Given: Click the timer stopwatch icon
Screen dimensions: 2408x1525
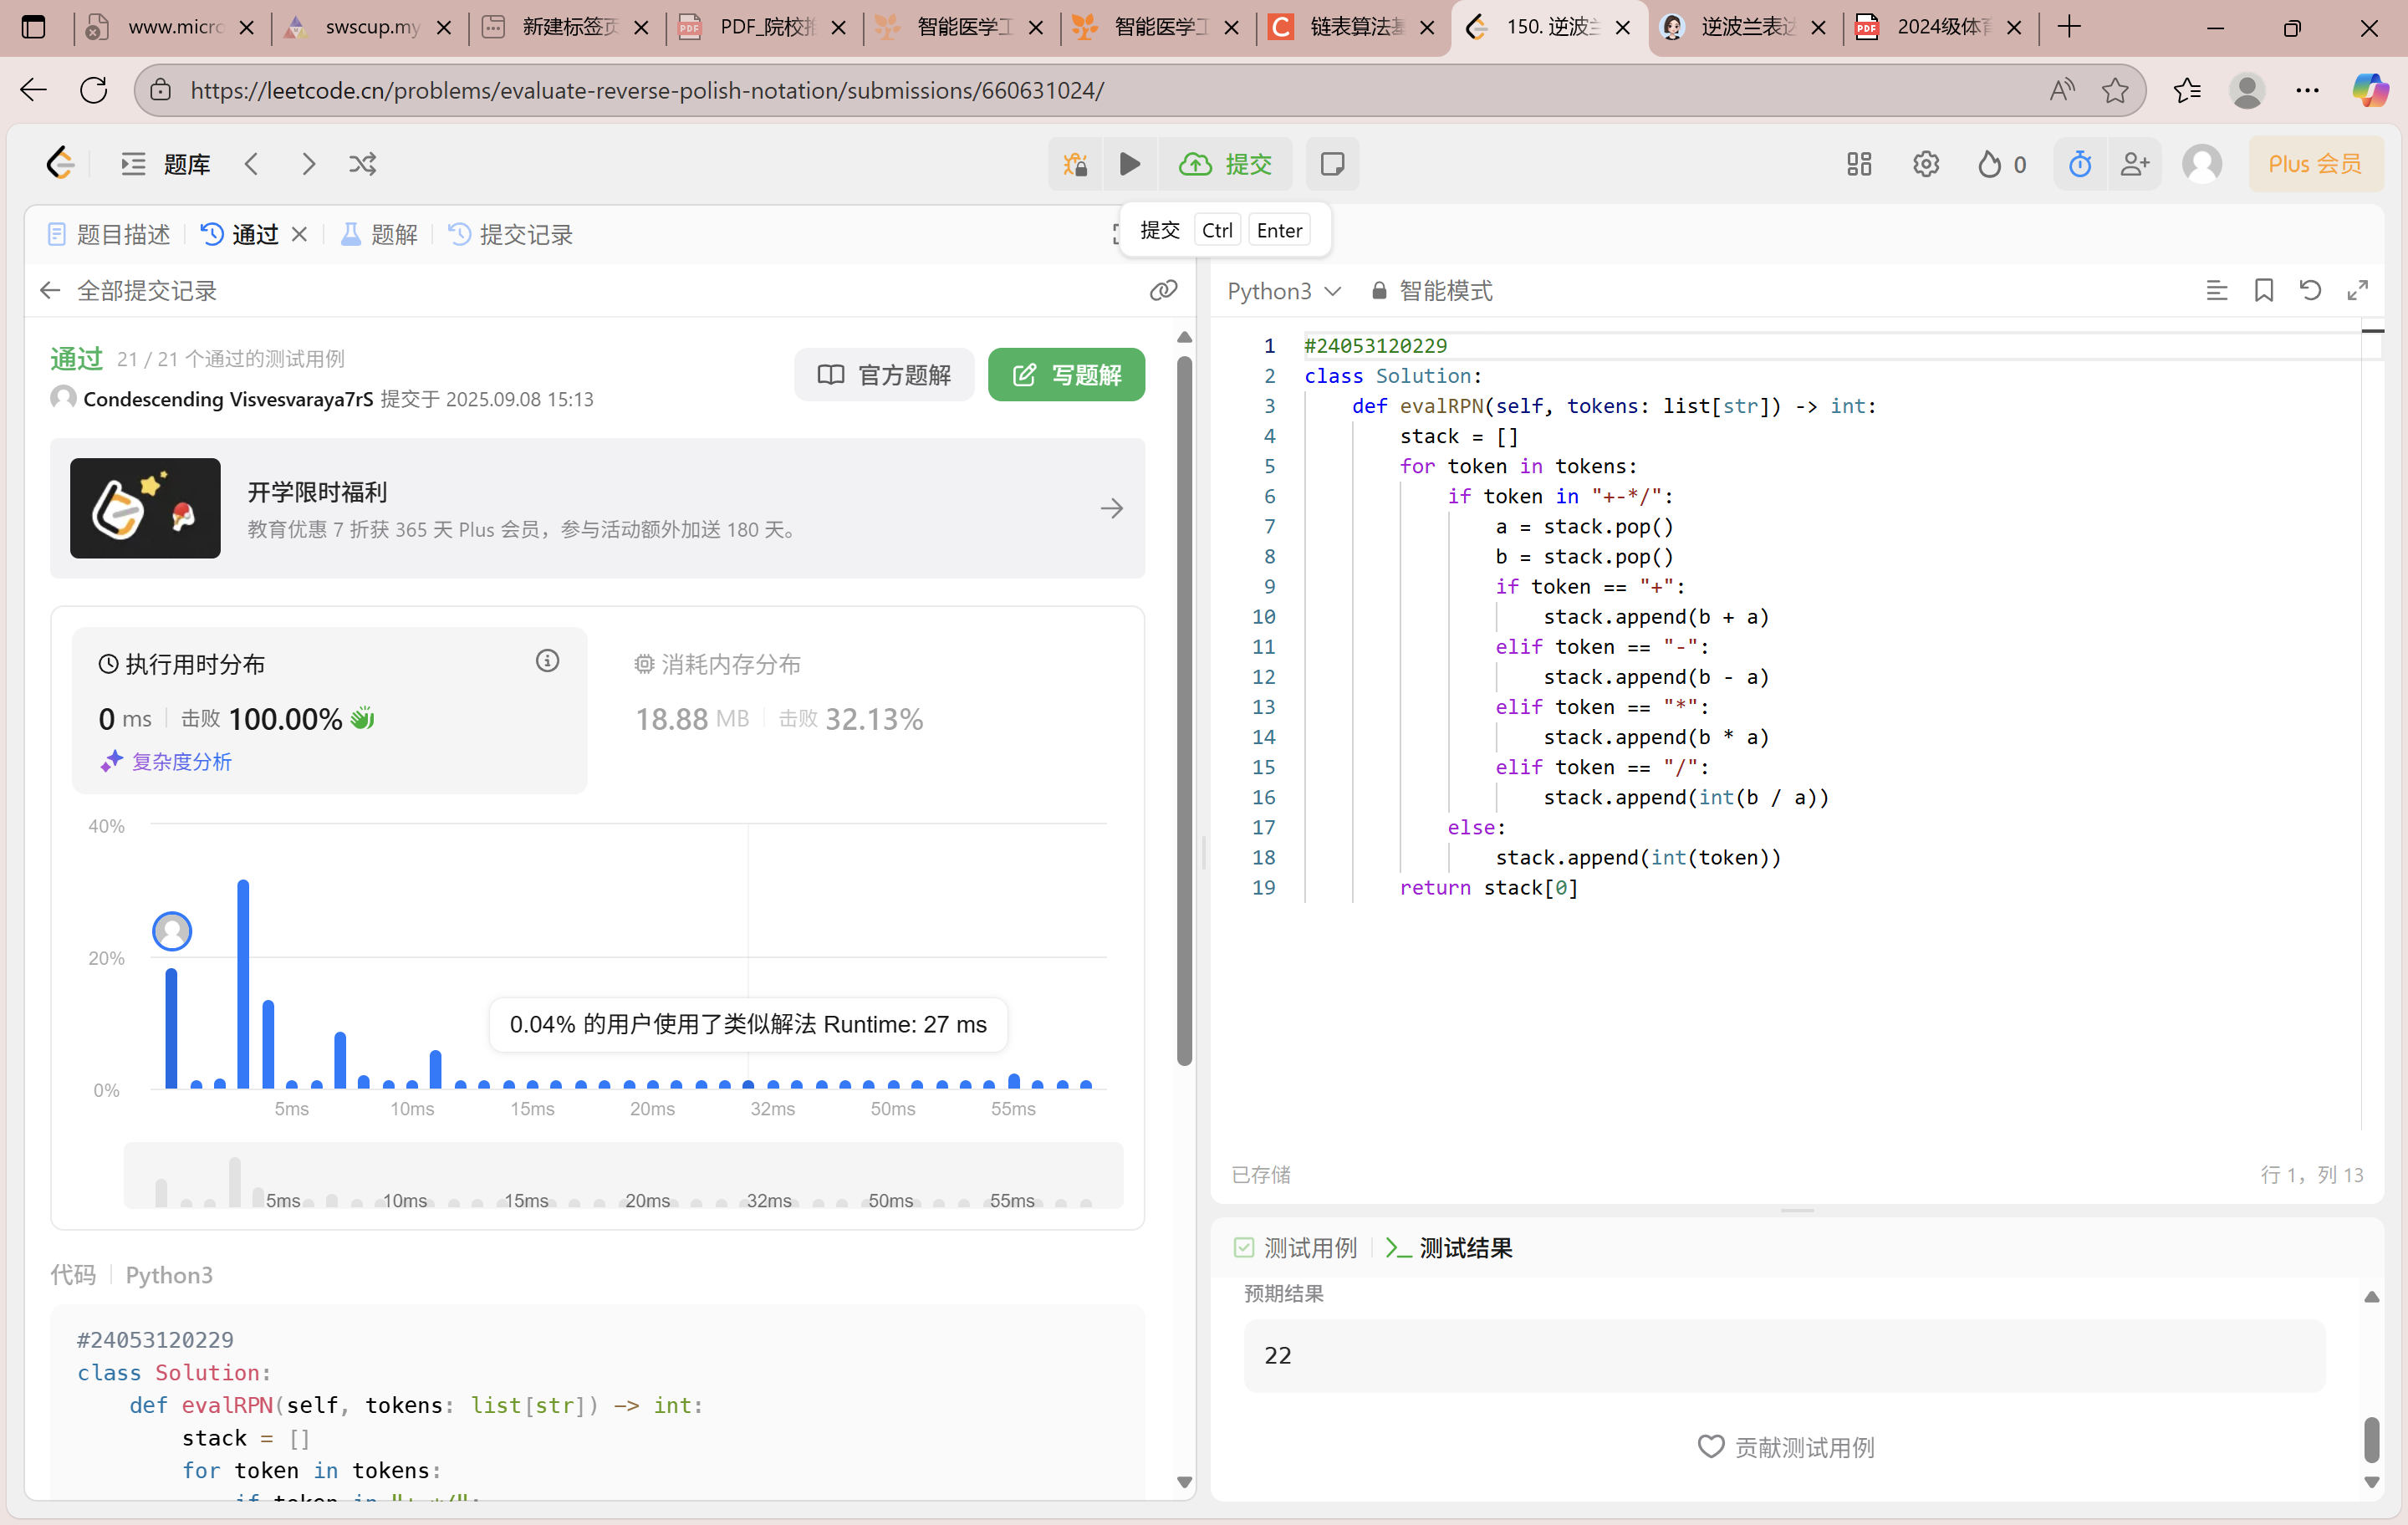Looking at the screenshot, I should coord(2080,164).
